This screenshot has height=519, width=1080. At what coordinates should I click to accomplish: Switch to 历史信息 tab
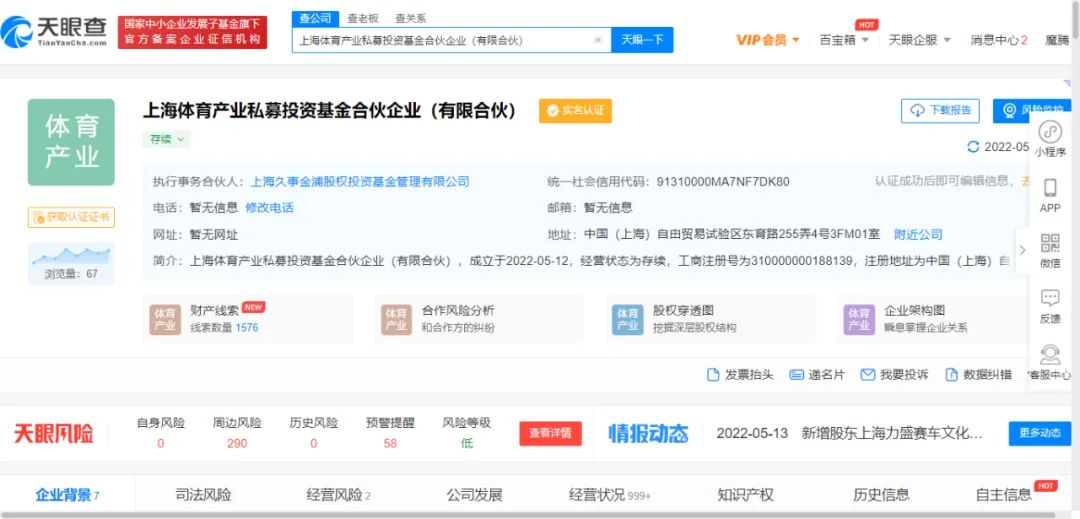point(881,494)
